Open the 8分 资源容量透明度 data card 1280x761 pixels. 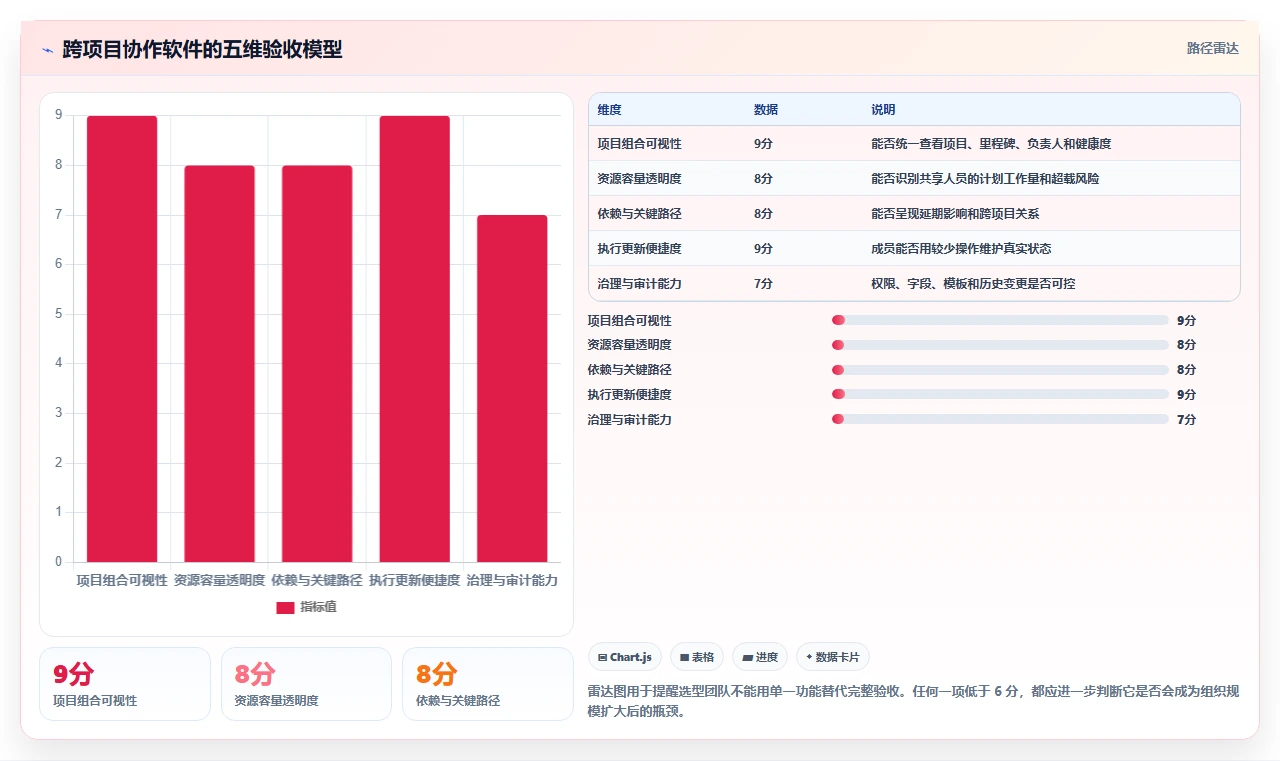(306, 684)
